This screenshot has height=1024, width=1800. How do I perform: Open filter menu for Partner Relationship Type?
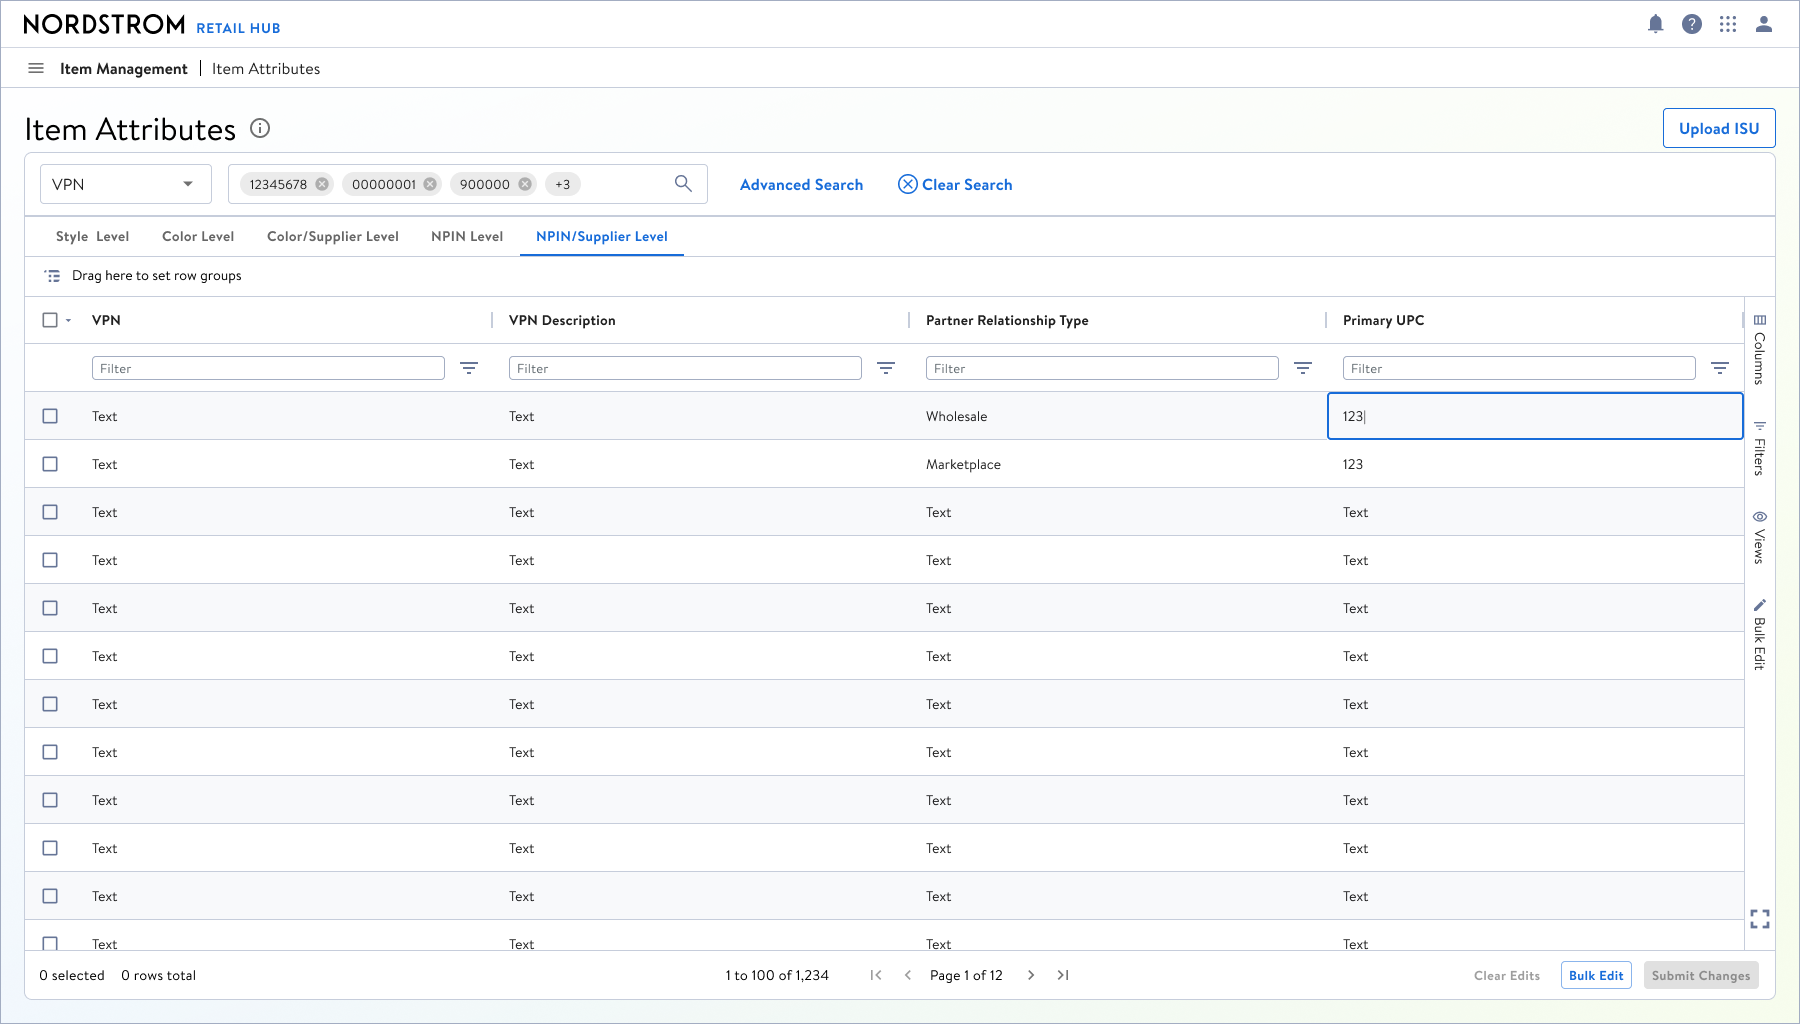(1303, 368)
